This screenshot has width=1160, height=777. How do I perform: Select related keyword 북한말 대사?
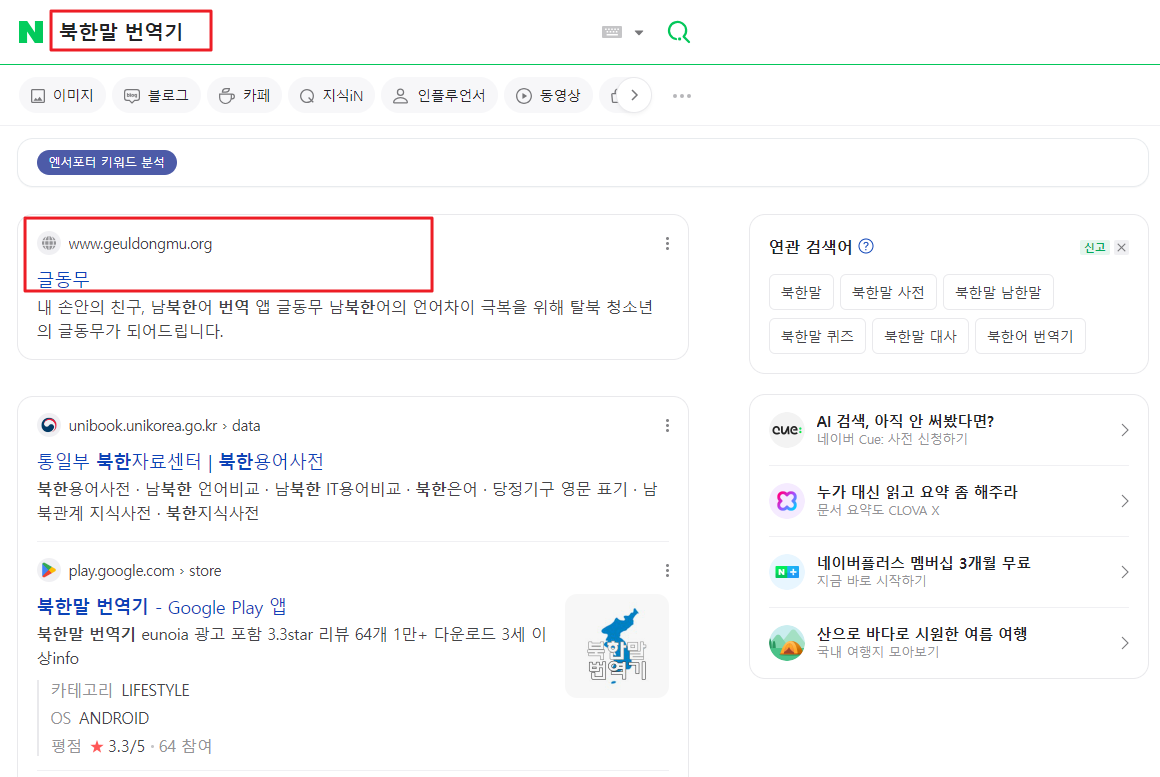coord(920,336)
